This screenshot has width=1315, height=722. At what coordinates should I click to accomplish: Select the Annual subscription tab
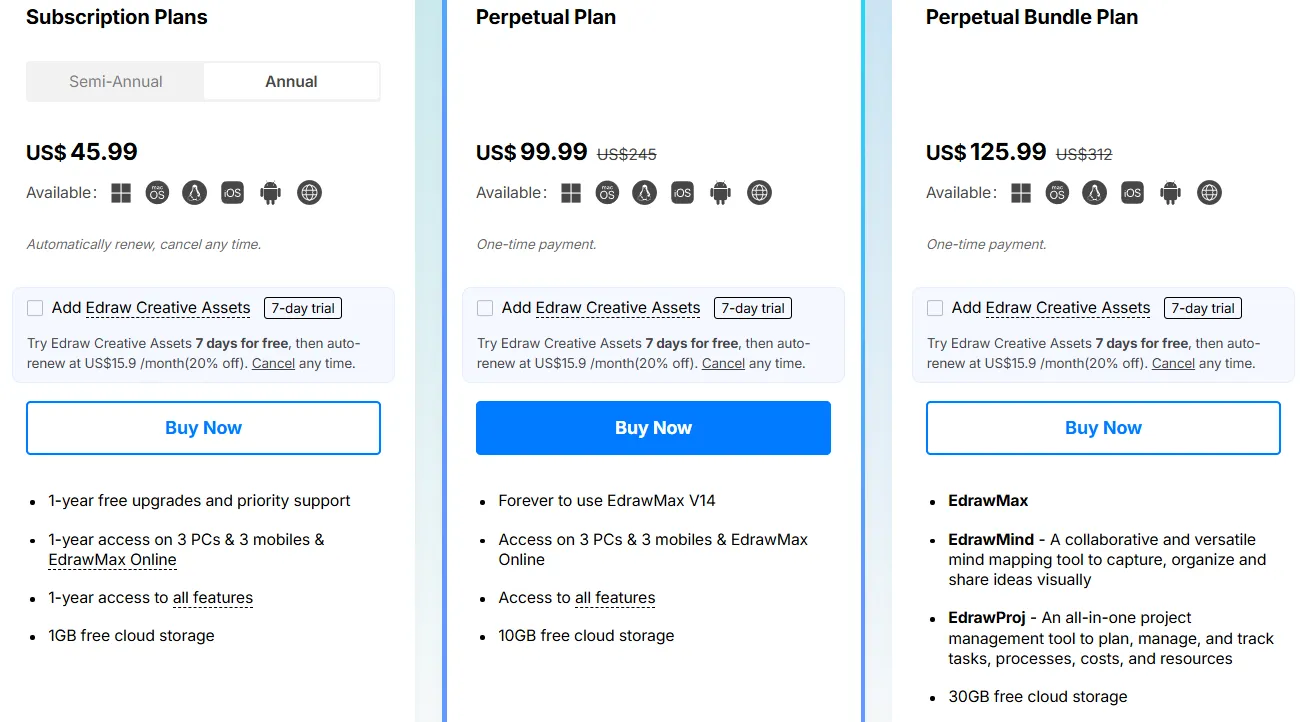(x=291, y=82)
